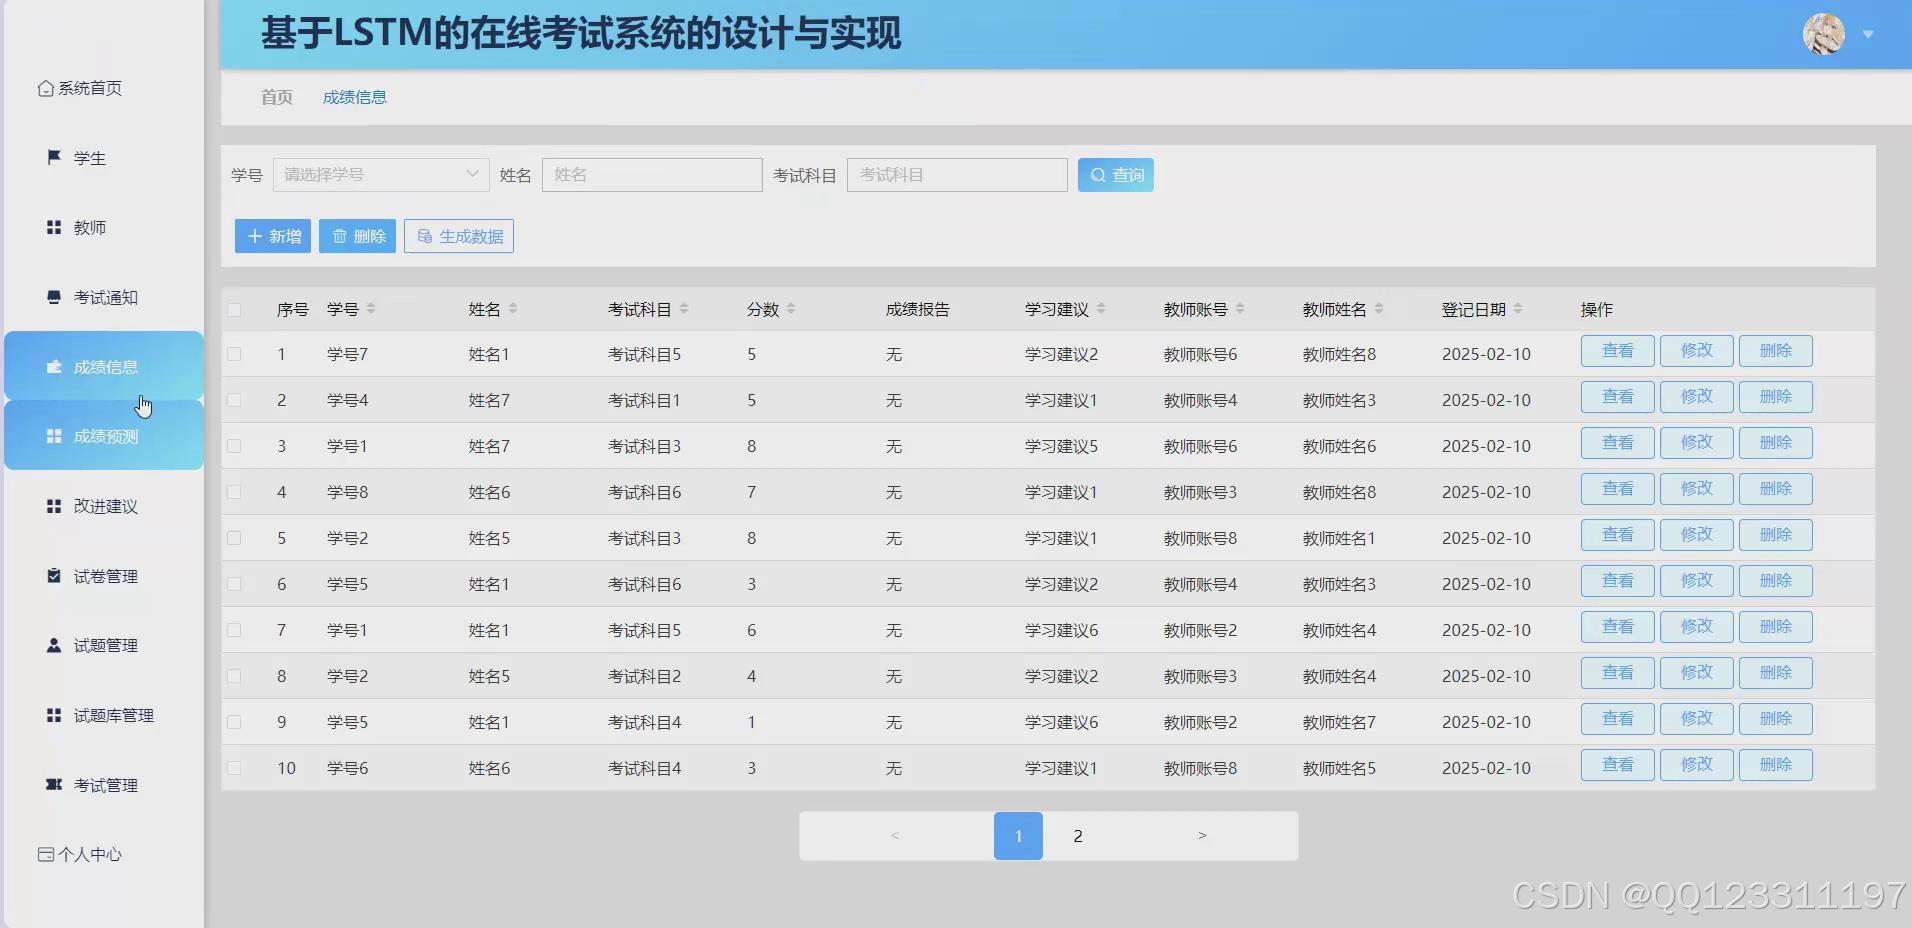
Task: Open the 学号 student ID dropdown selector
Action: tap(380, 174)
